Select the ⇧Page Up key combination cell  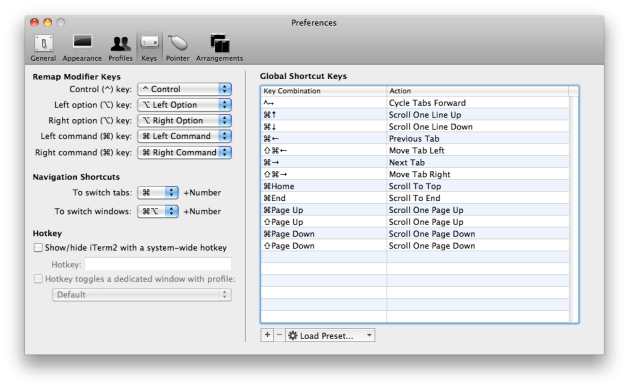point(324,222)
